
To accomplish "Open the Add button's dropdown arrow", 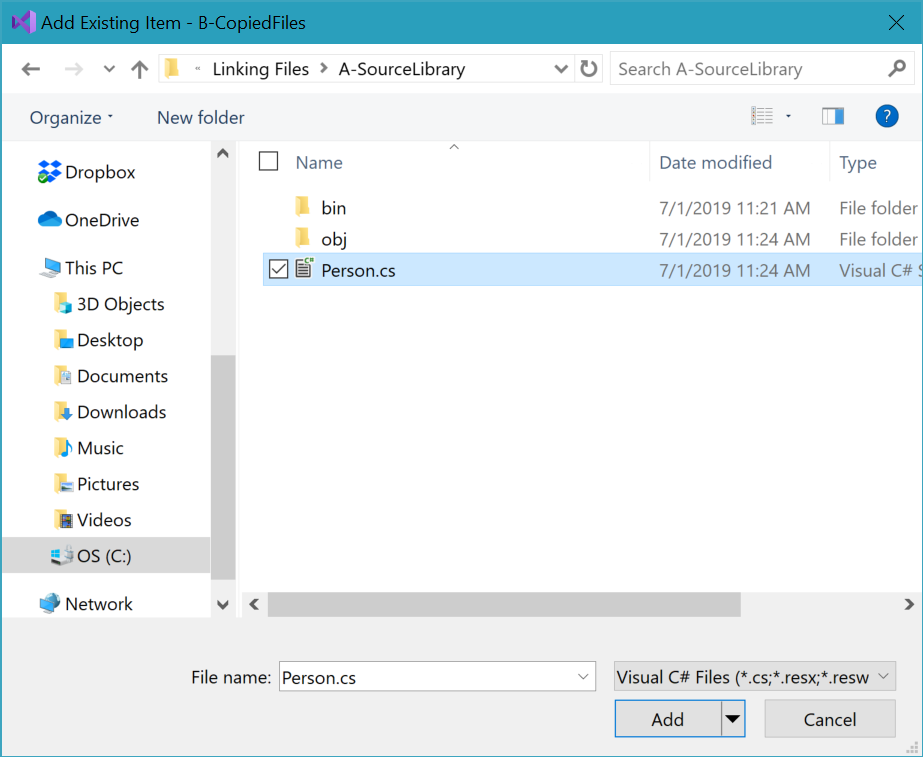I will (731, 718).
